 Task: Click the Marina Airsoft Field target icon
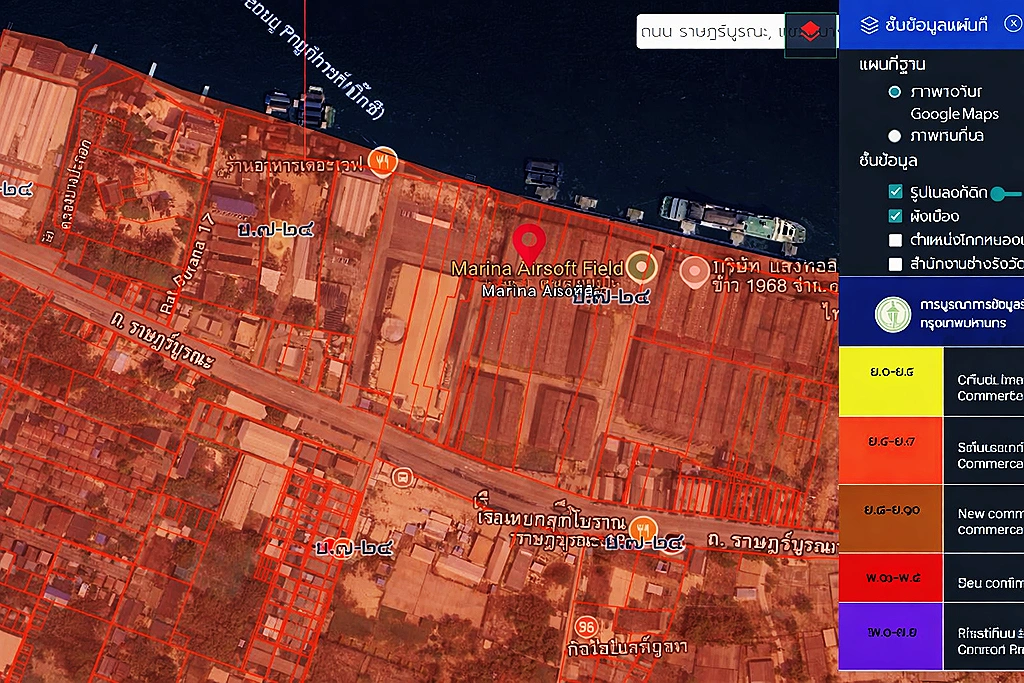(x=641, y=267)
